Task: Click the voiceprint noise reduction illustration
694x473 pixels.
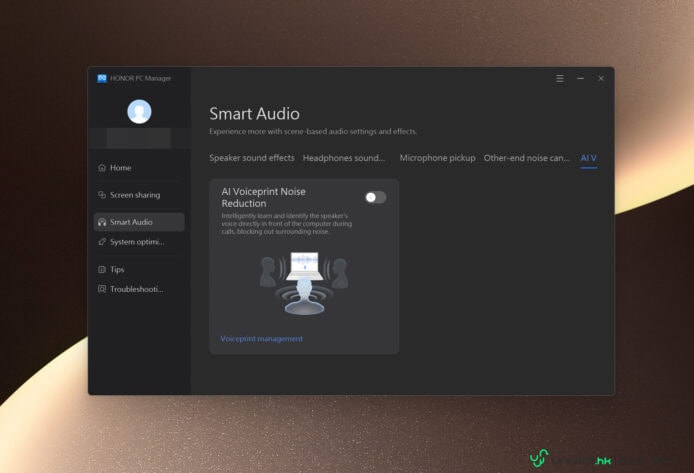Action: pos(304,283)
